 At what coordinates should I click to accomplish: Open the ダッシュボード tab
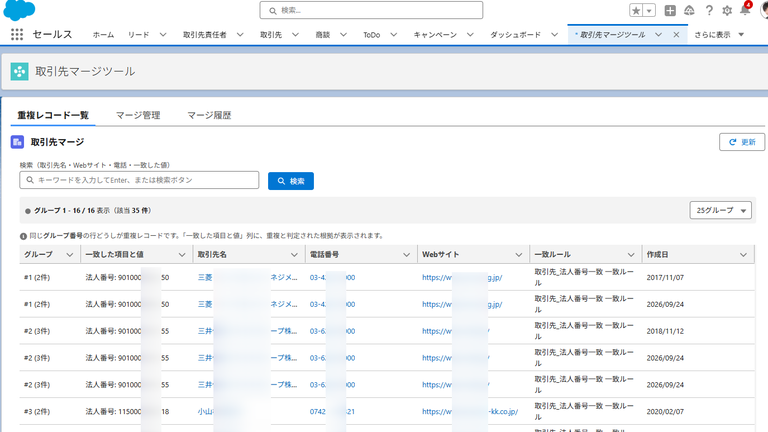point(515,35)
